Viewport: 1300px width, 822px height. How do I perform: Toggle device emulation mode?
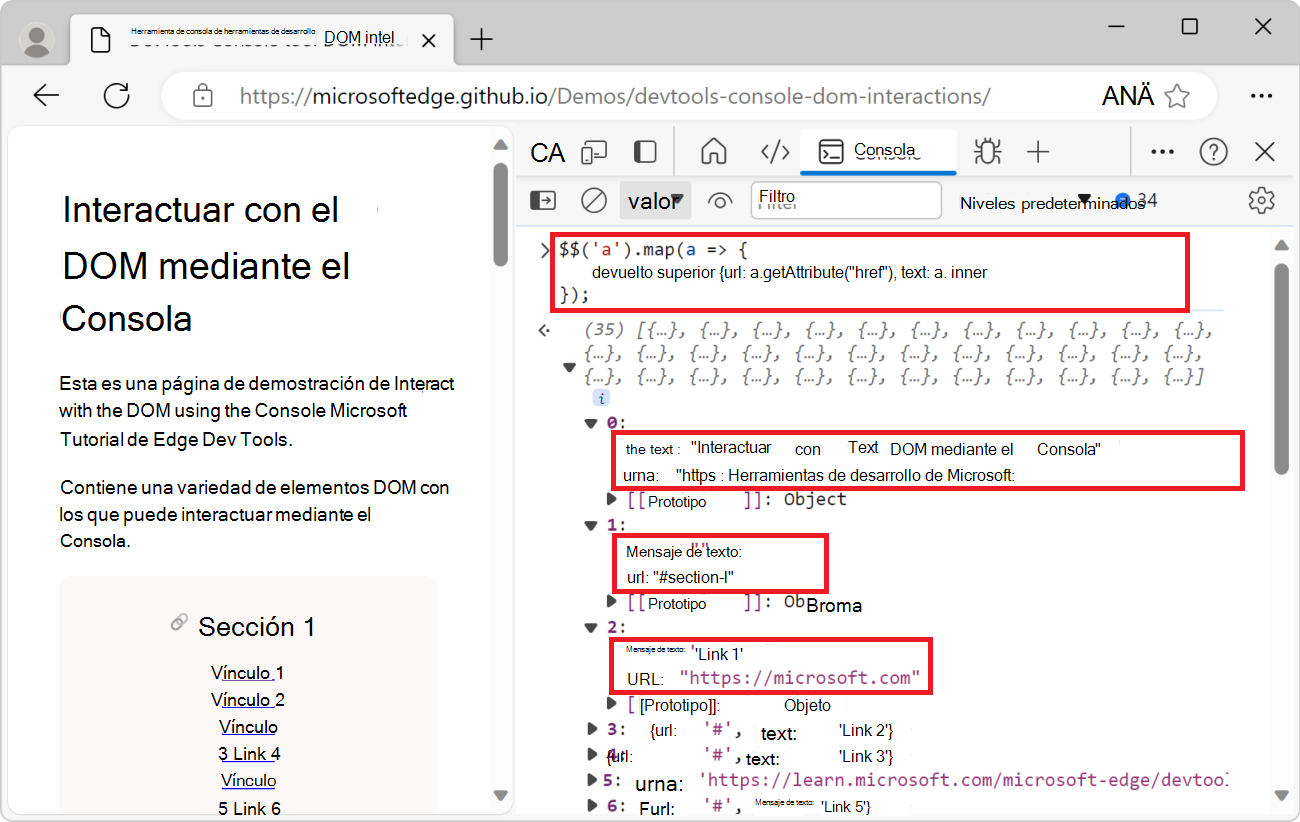point(594,152)
